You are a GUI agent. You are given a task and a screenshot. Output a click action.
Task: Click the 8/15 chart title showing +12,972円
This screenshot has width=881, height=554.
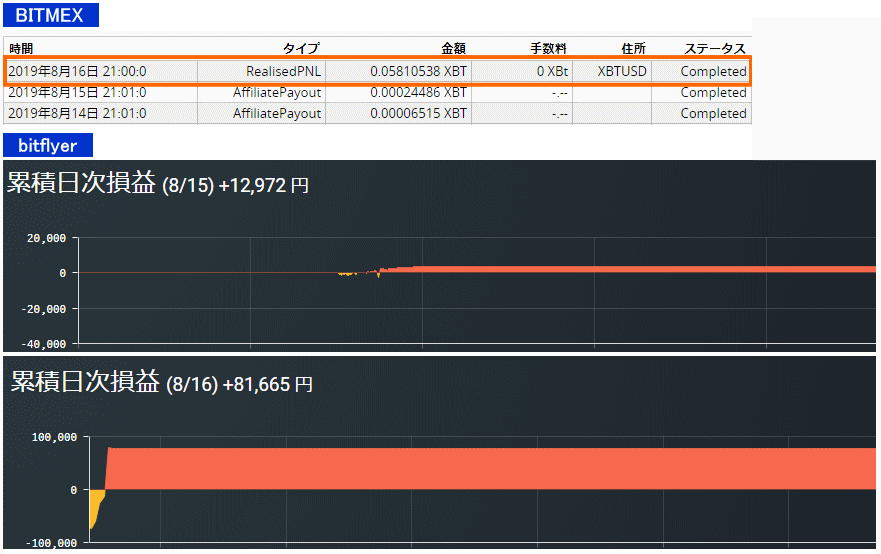tap(159, 184)
